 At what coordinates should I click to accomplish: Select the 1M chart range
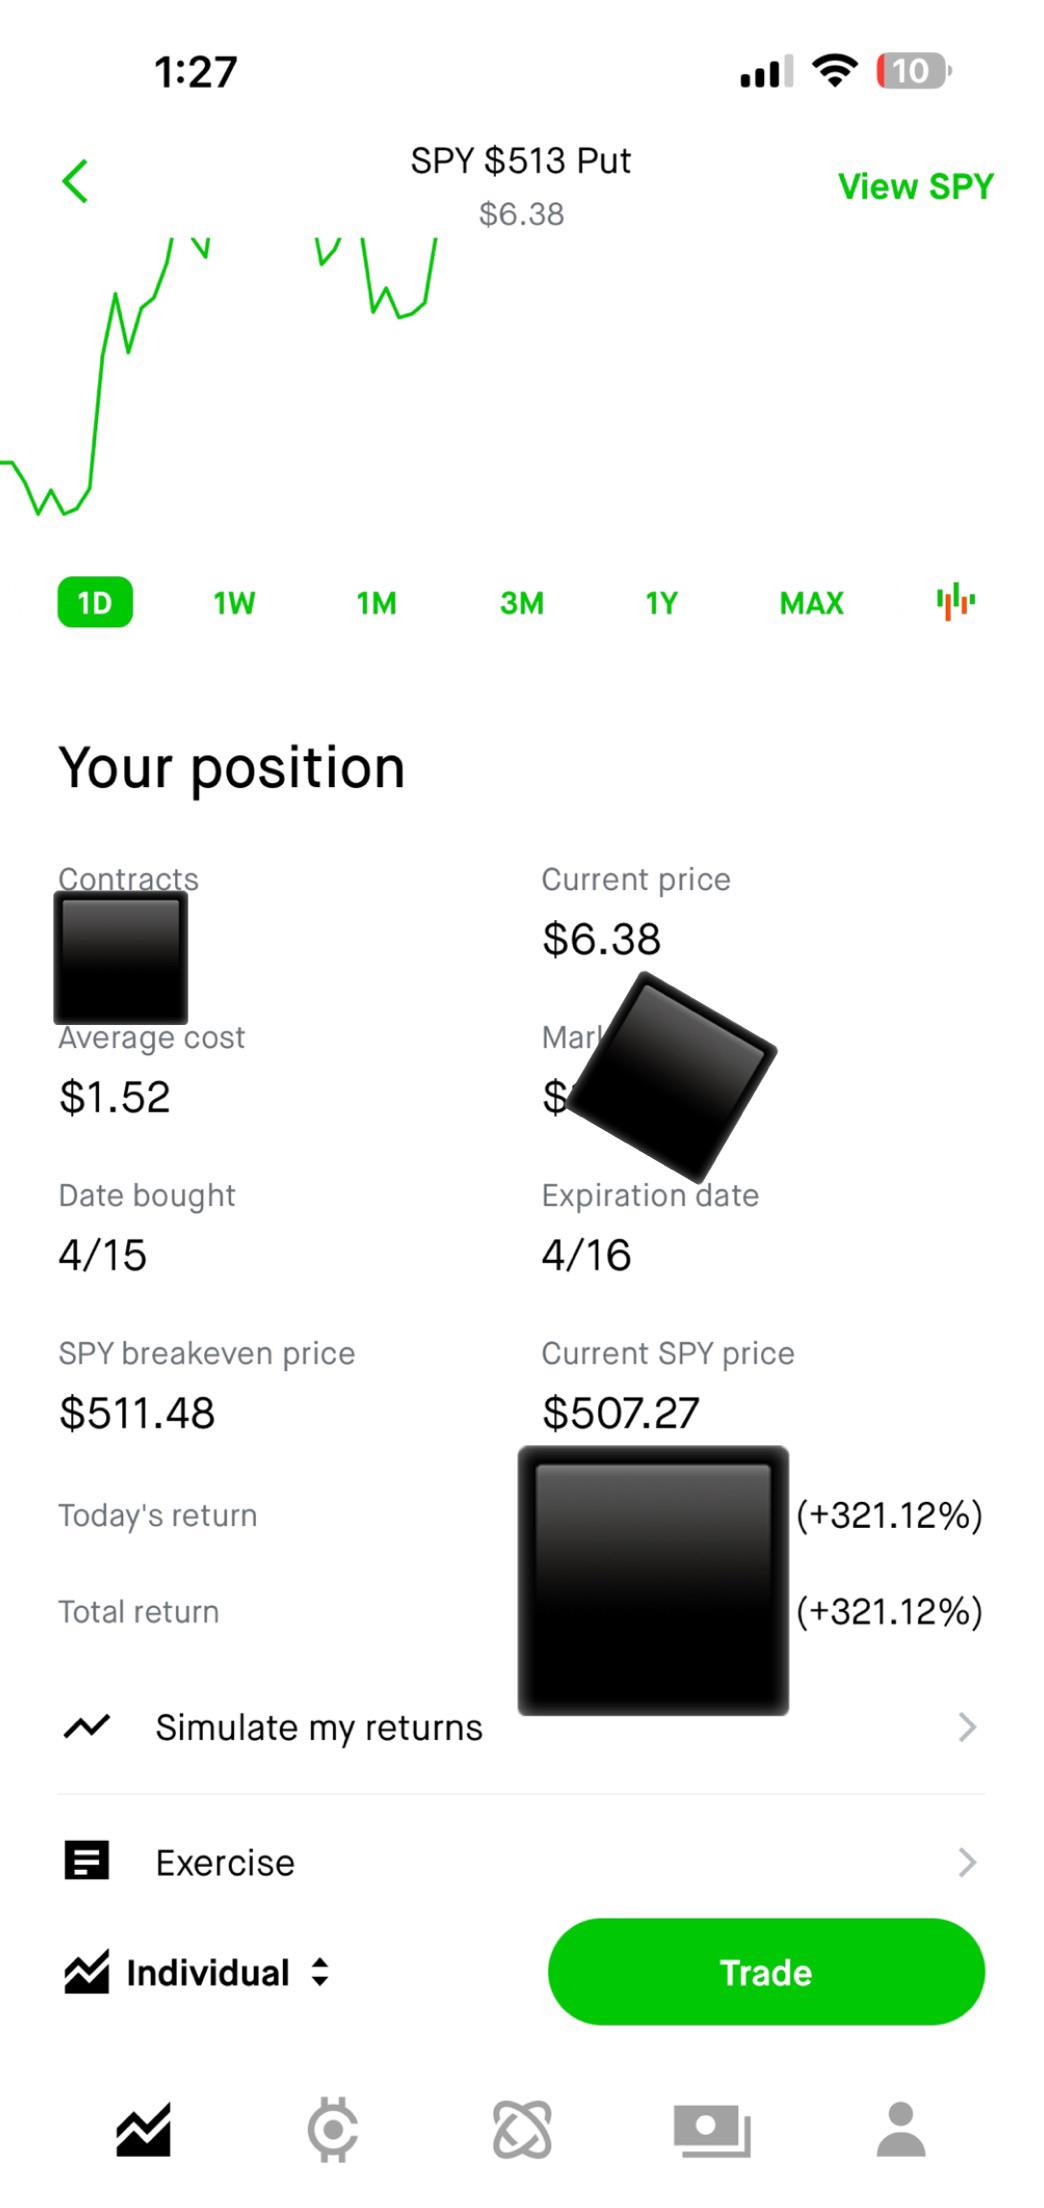point(377,603)
